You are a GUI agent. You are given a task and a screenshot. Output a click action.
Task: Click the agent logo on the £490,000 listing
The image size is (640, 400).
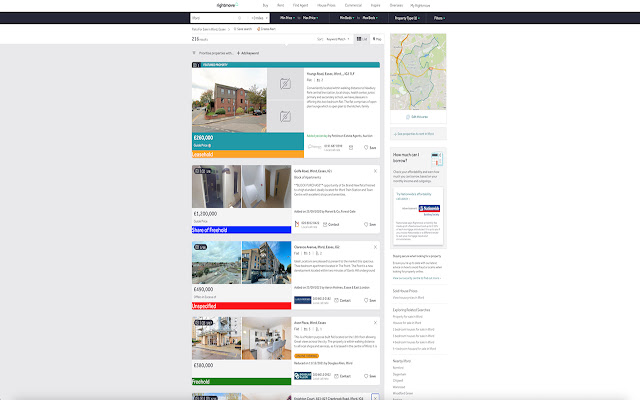pos(302,300)
